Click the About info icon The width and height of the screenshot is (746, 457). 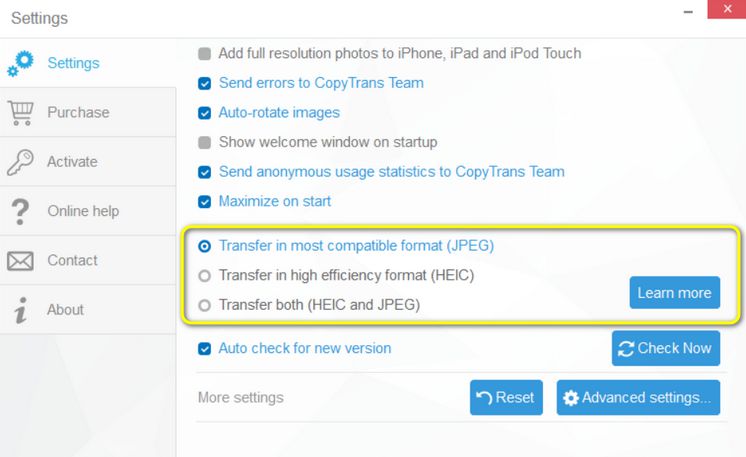tap(20, 310)
